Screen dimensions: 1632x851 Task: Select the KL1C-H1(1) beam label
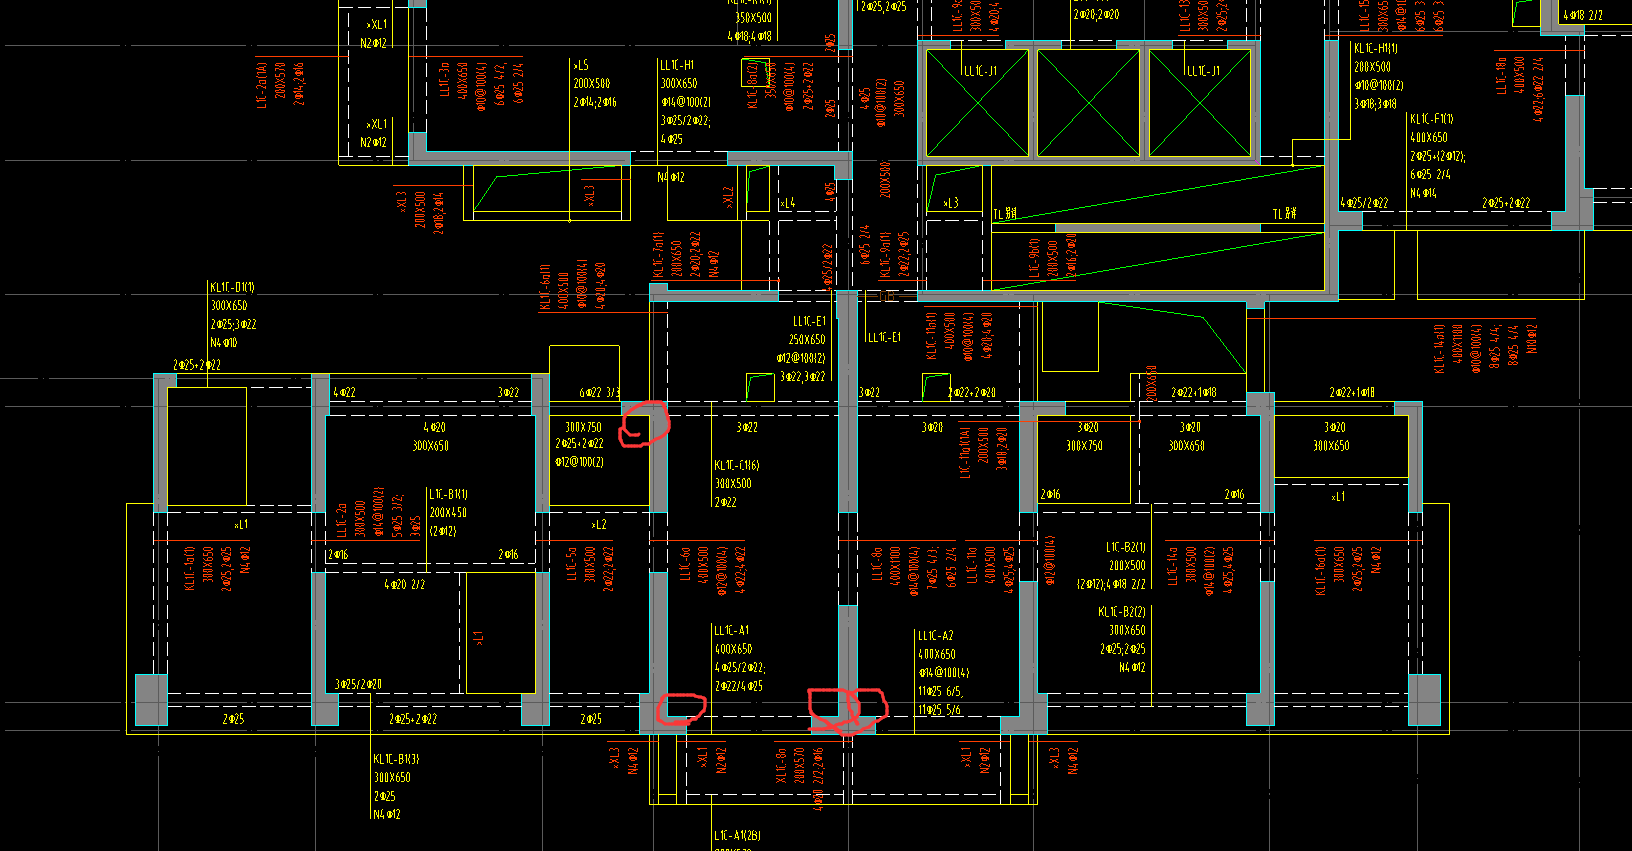coord(1376,48)
